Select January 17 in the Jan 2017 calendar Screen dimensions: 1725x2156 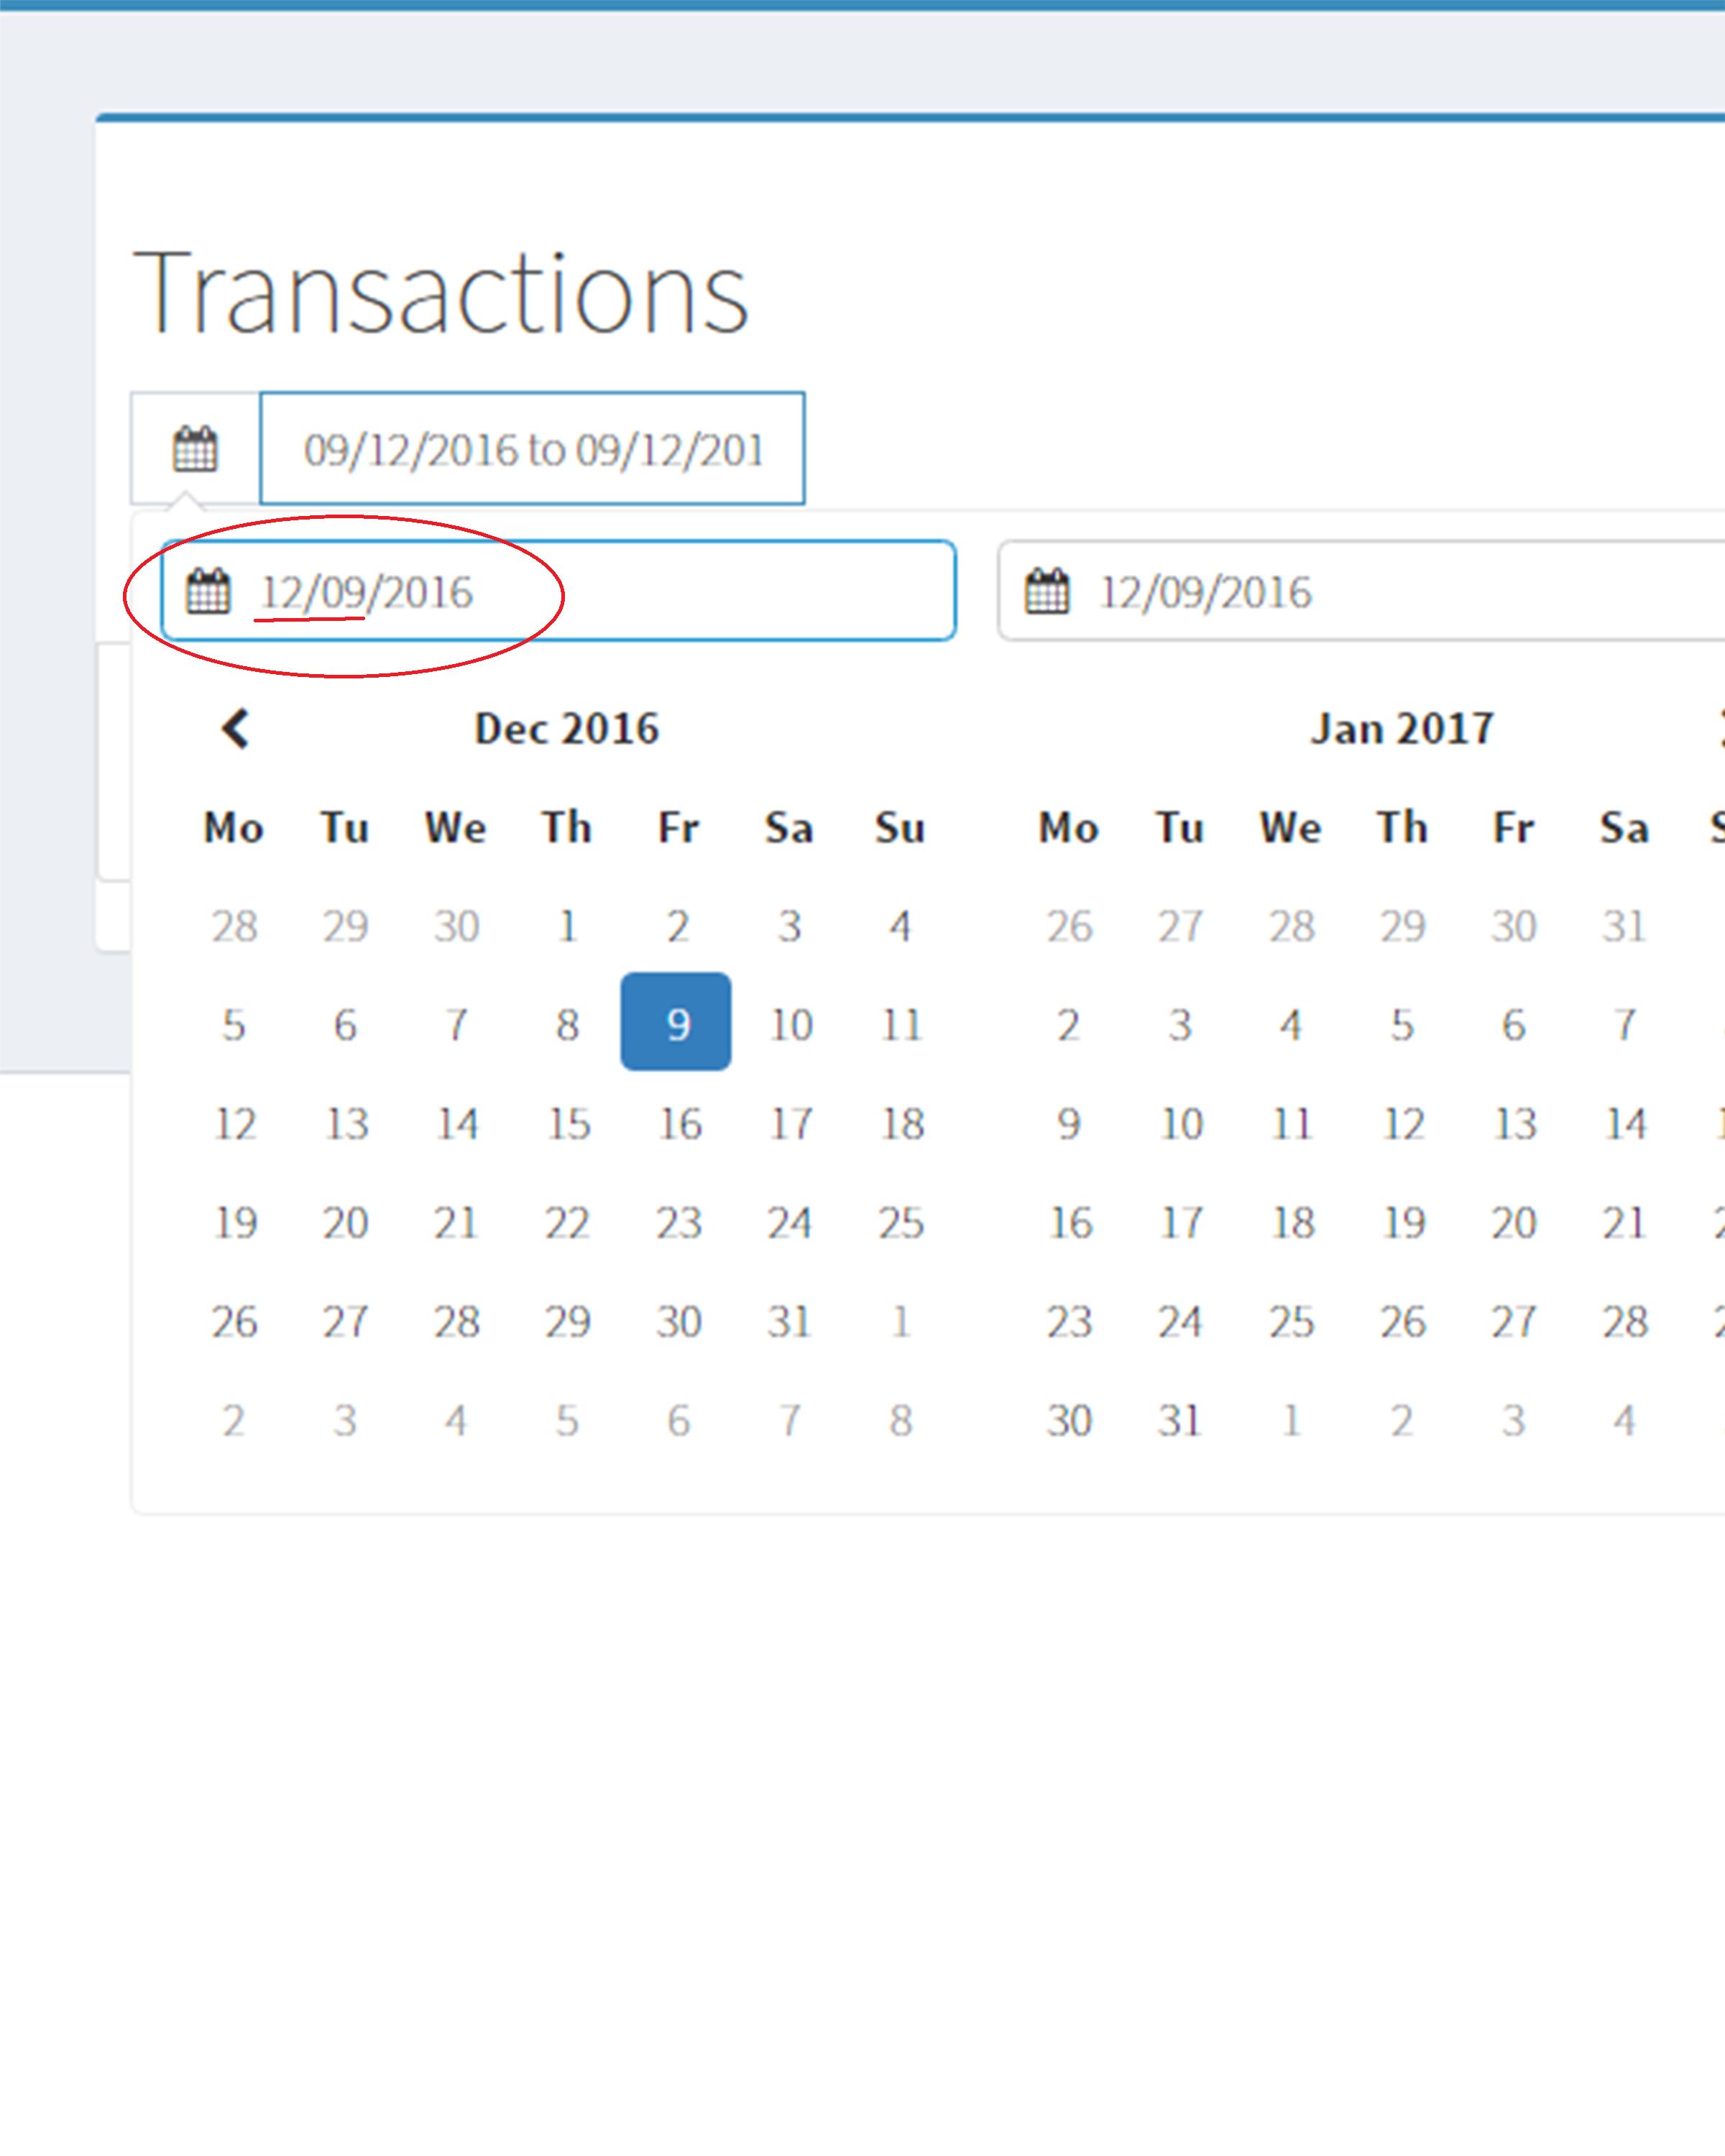click(x=1180, y=1222)
